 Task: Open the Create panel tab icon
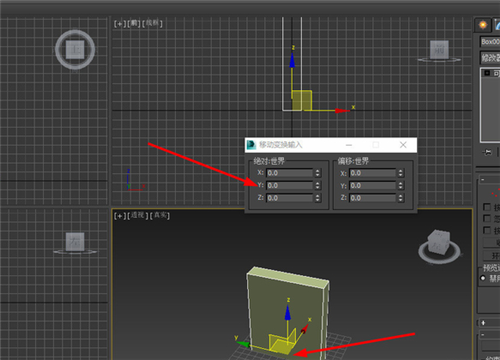[483, 25]
